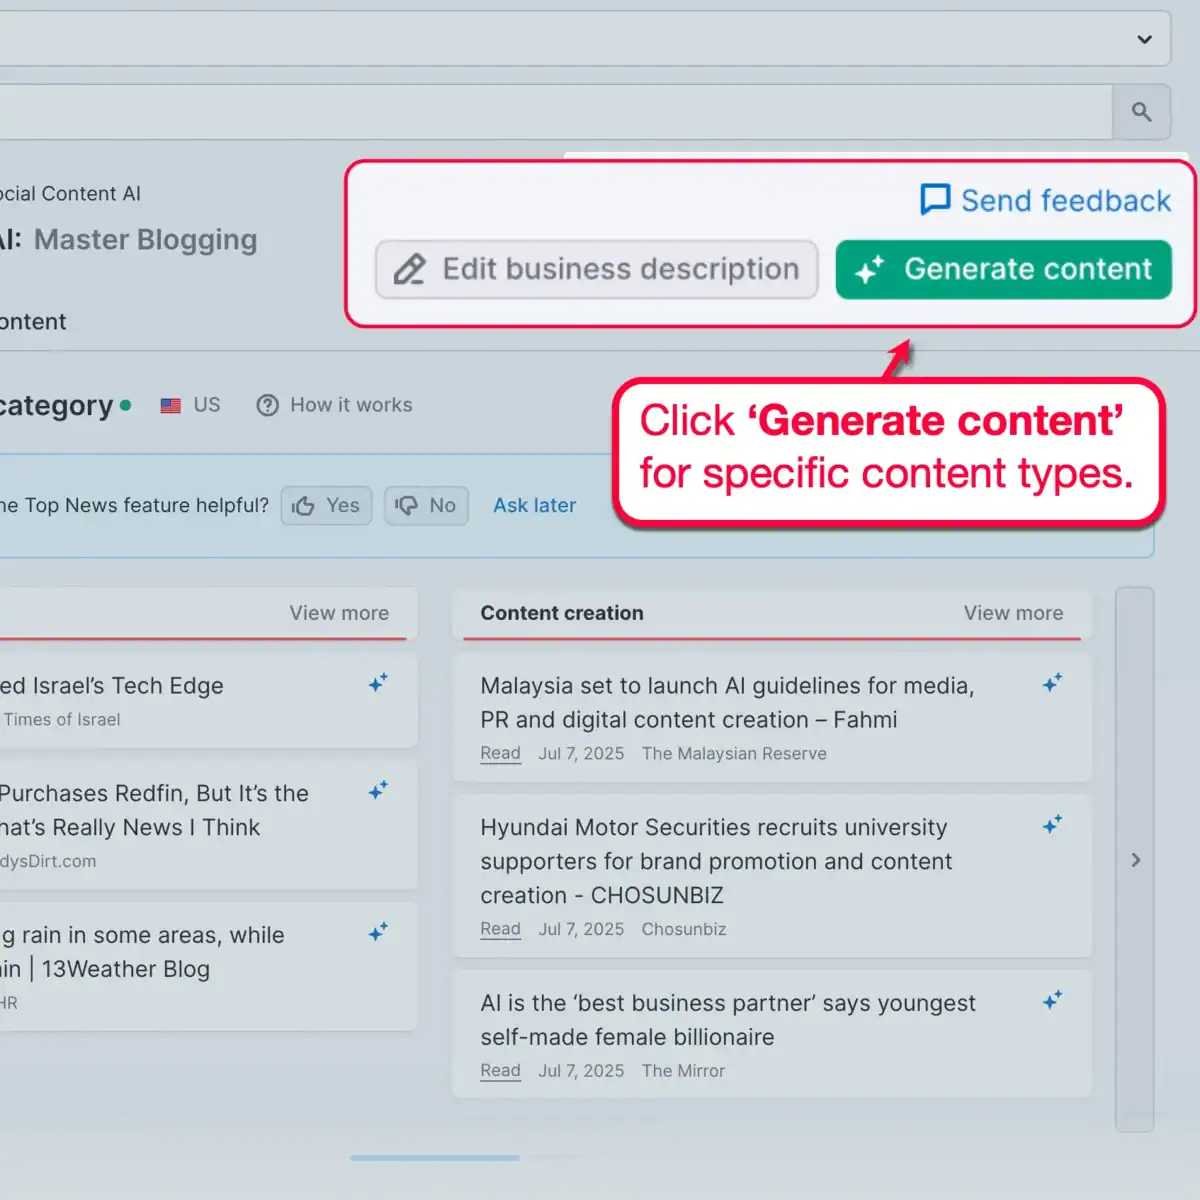Image resolution: width=1200 pixels, height=1200 pixels.
Task: Give a thumbs down to the Top News feature
Action: click(x=426, y=505)
